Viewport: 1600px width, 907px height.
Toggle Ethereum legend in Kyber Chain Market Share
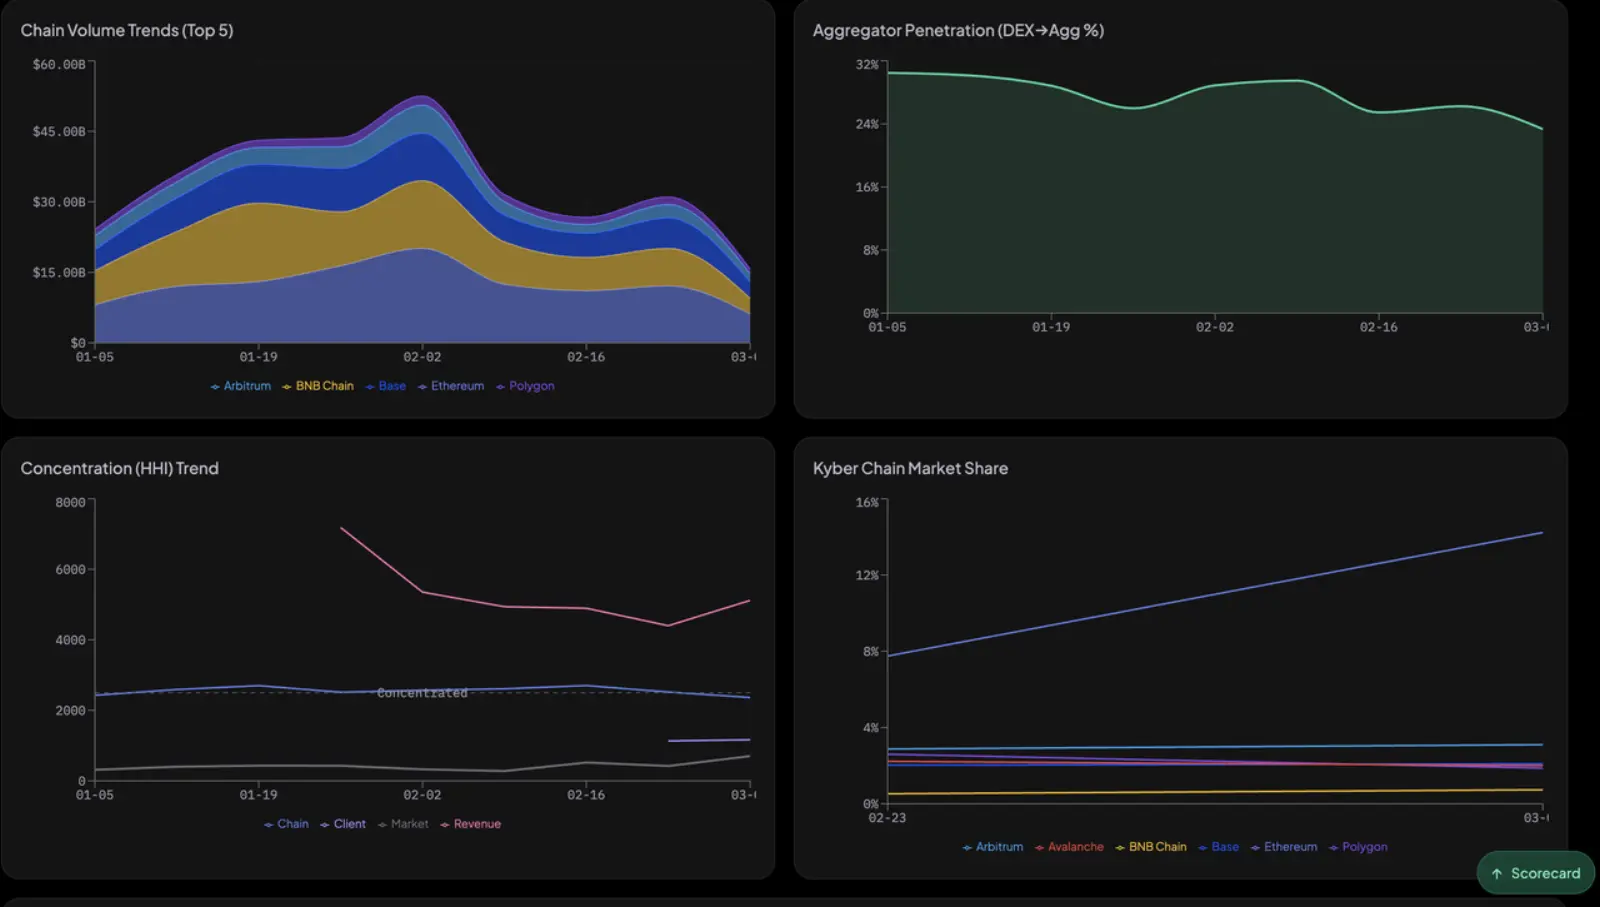tap(1284, 847)
